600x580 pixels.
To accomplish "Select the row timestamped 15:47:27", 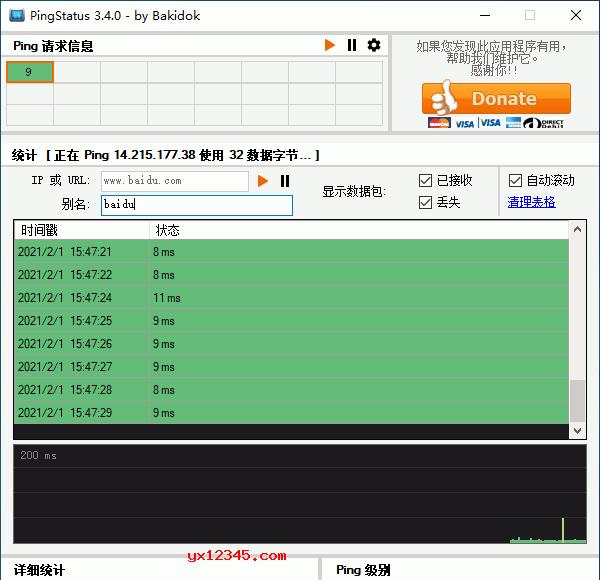I will 291,366.
